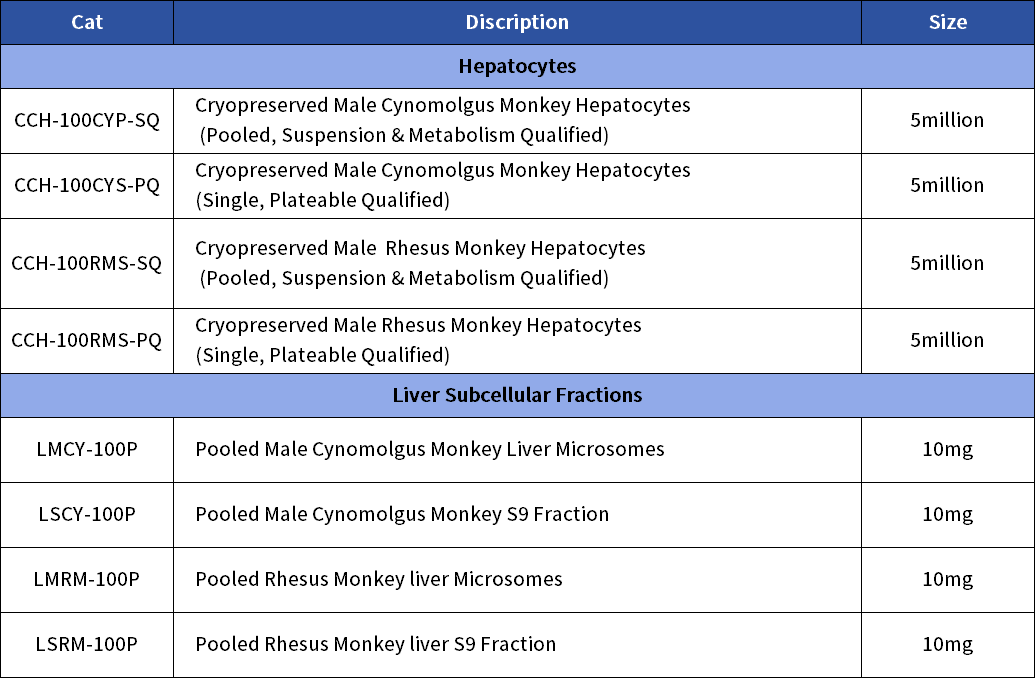Screen dimensions: 1035x678
Task: Select the LMCY-100P catalog cell
Action: 87,450
